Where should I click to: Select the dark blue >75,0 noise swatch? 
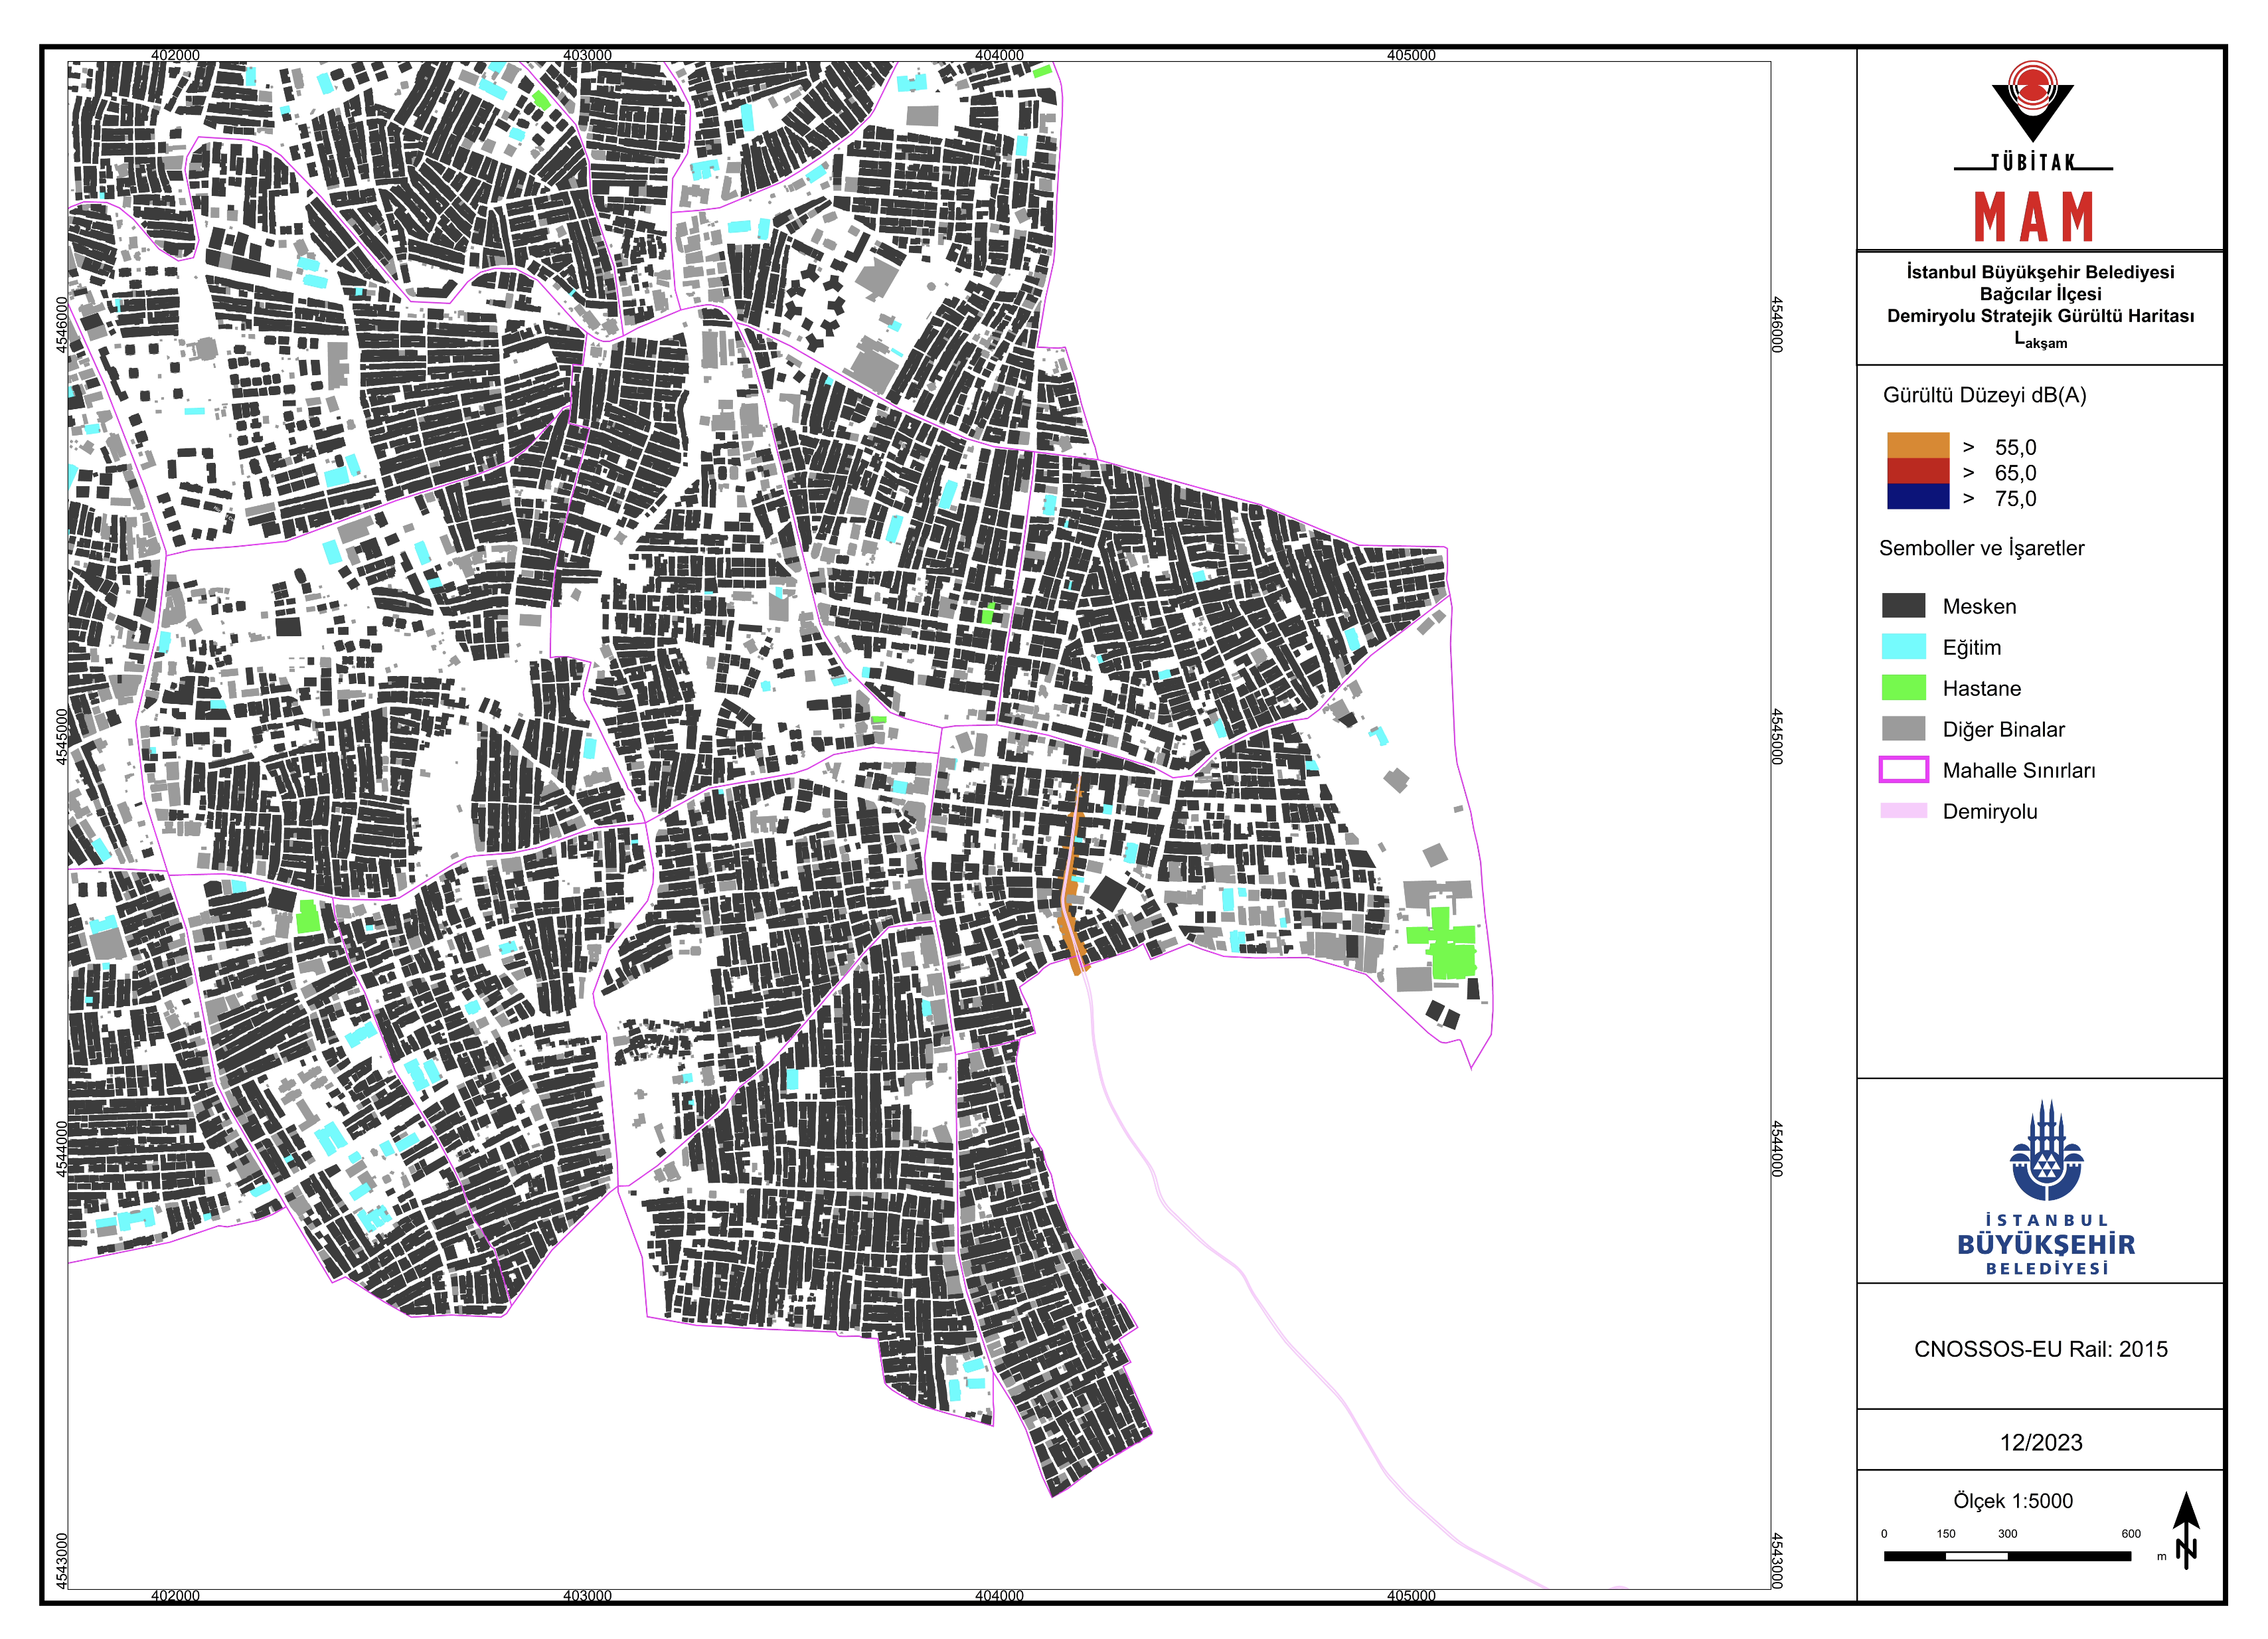(1918, 497)
